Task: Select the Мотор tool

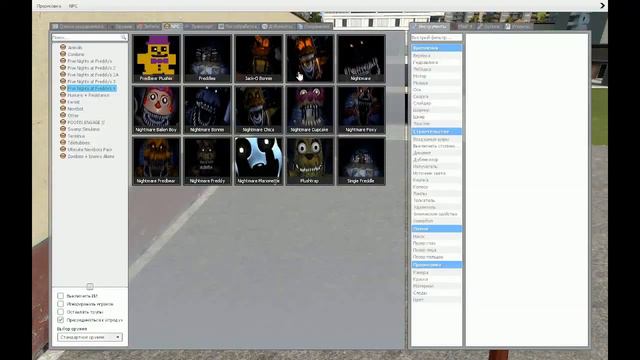Action: (436, 76)
